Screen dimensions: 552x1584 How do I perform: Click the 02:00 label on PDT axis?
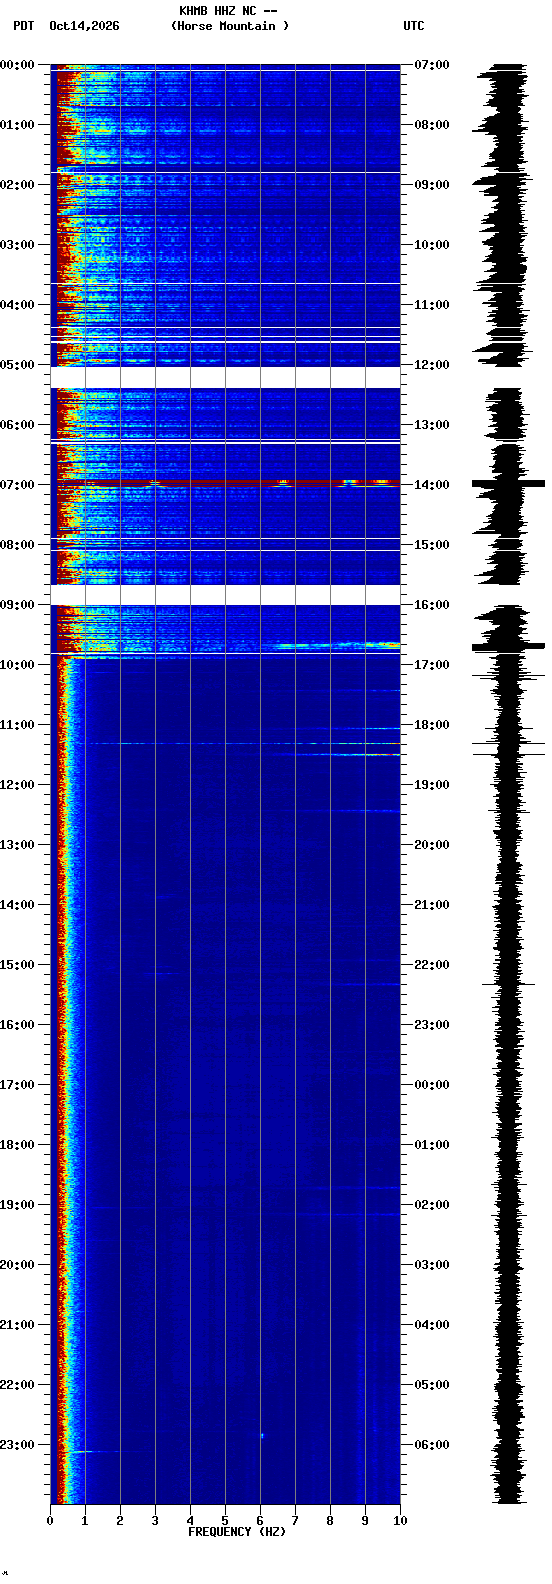coord(17,185)
